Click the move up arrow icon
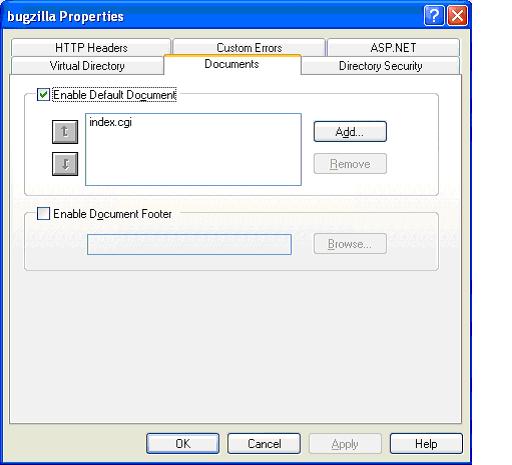 (65, 132)
